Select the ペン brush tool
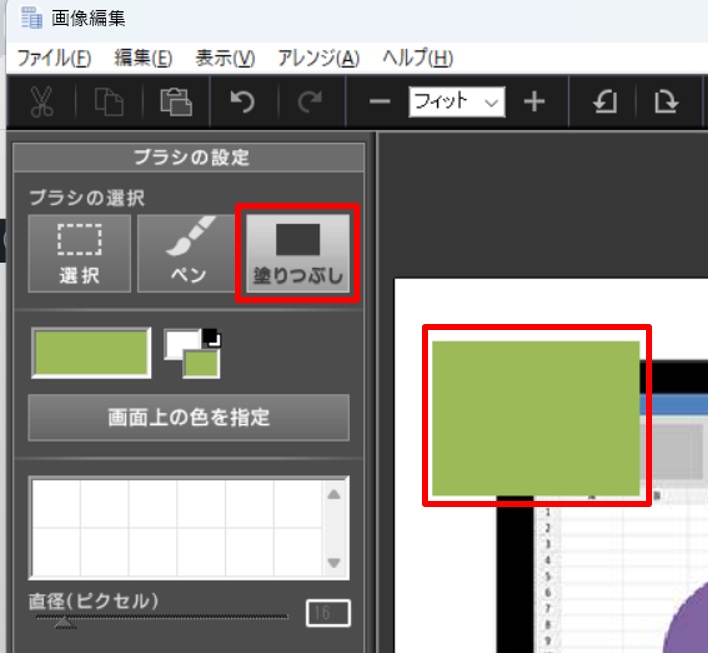The height and width of the screenshot is (653, 708). click(x=187, y=253)
